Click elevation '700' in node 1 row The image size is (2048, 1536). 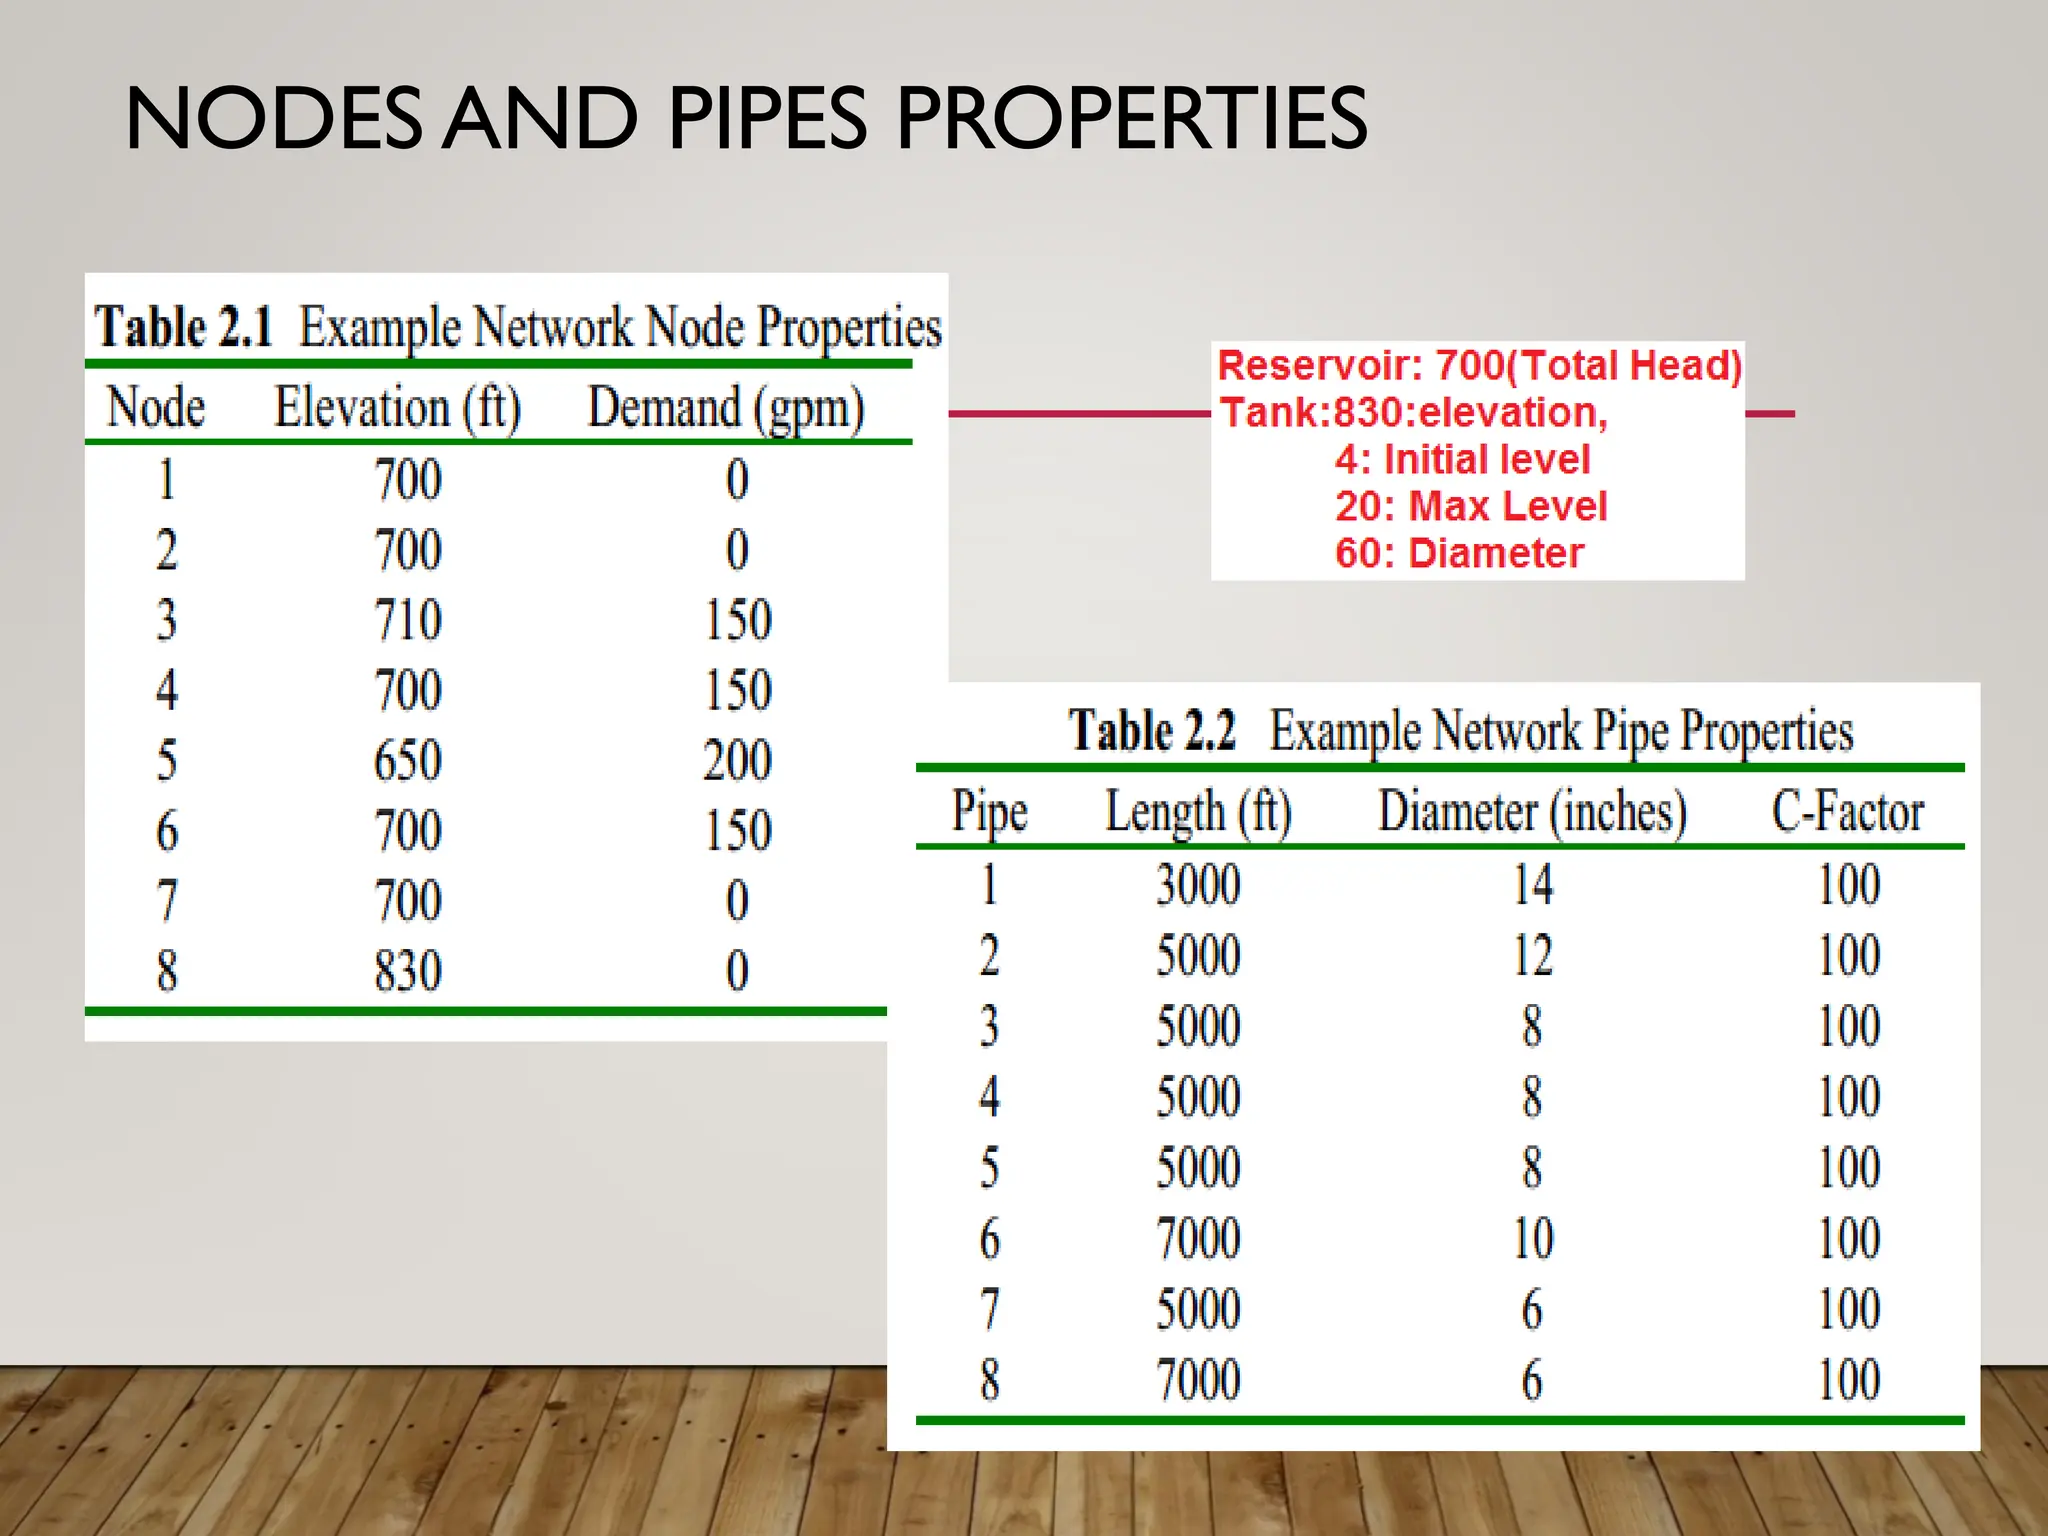[408, 480]
